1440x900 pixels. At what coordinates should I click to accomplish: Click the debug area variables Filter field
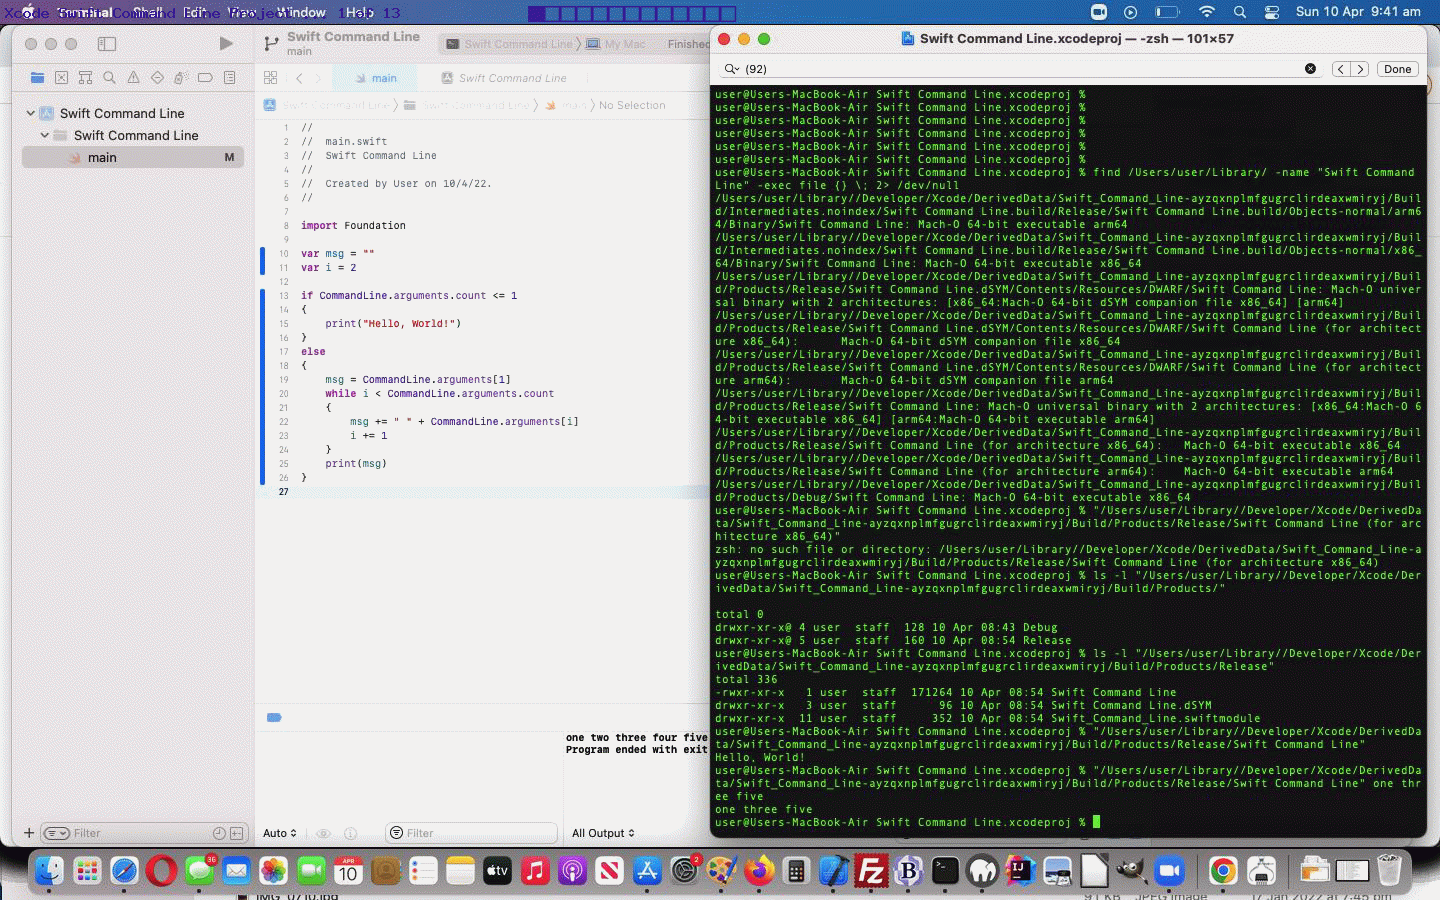pyautogui.click(x=471, y=833)
